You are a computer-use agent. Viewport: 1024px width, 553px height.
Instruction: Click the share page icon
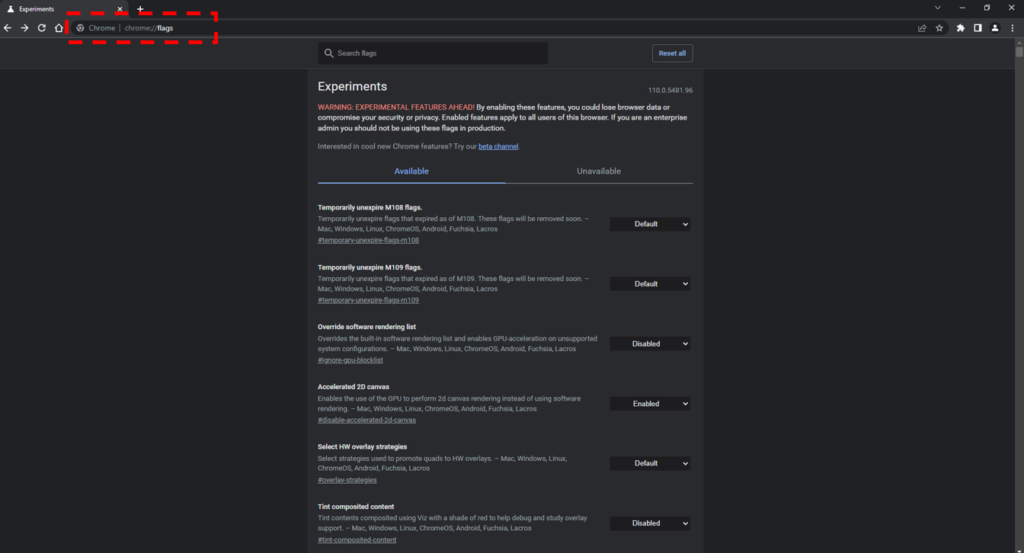921,28
